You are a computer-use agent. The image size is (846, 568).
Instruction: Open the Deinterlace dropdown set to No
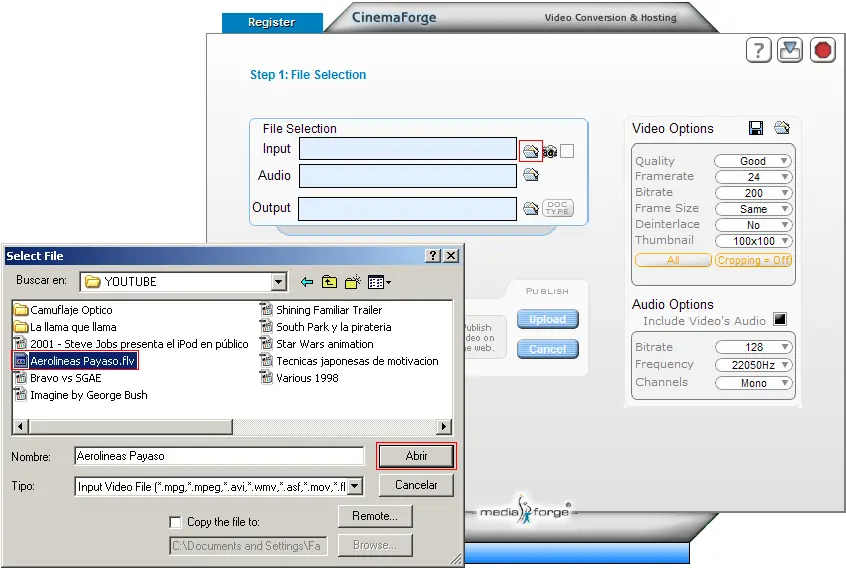(753, 225)
